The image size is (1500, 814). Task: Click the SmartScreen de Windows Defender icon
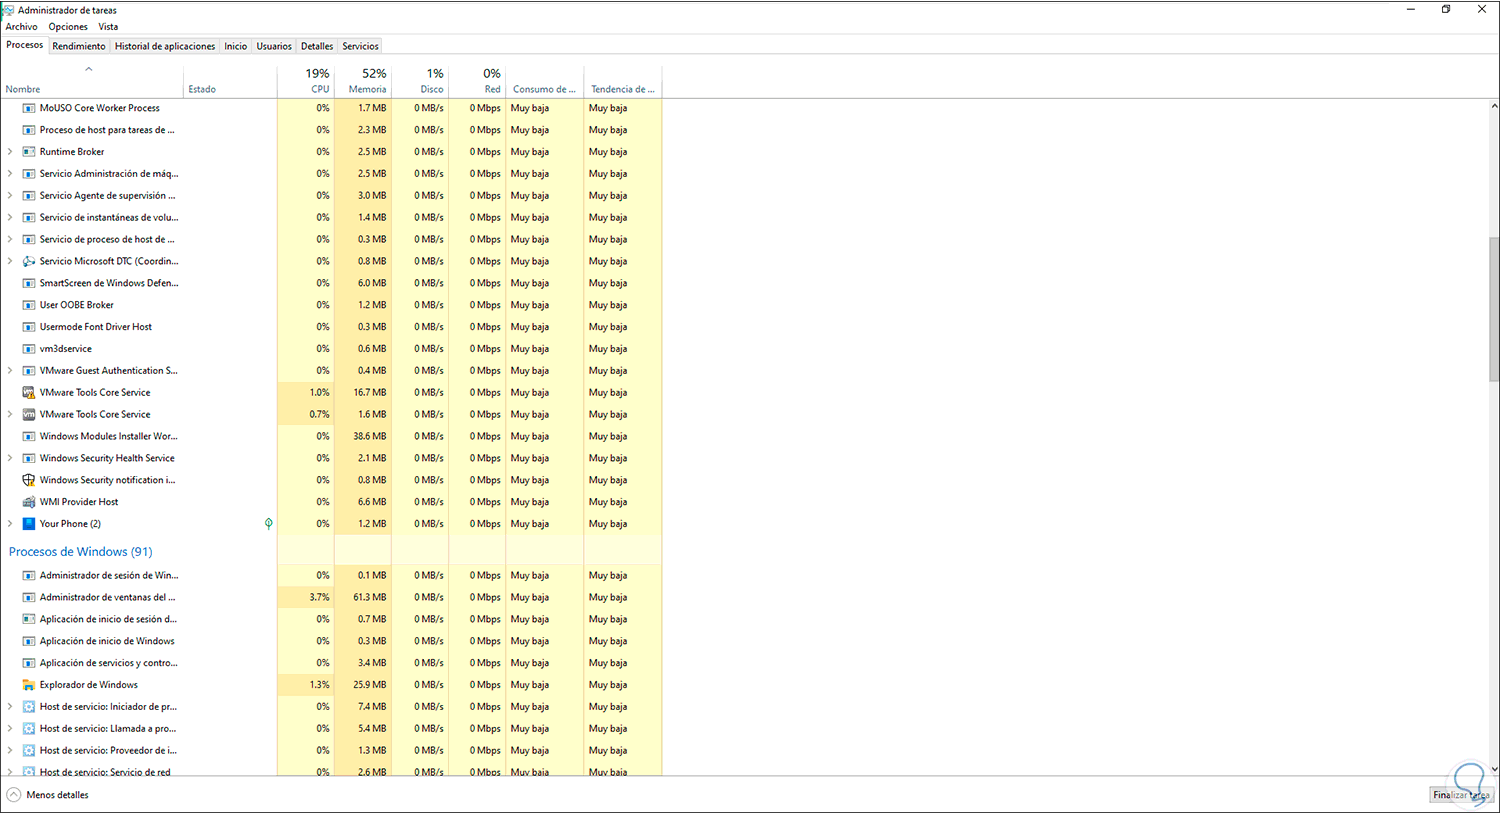29,283
